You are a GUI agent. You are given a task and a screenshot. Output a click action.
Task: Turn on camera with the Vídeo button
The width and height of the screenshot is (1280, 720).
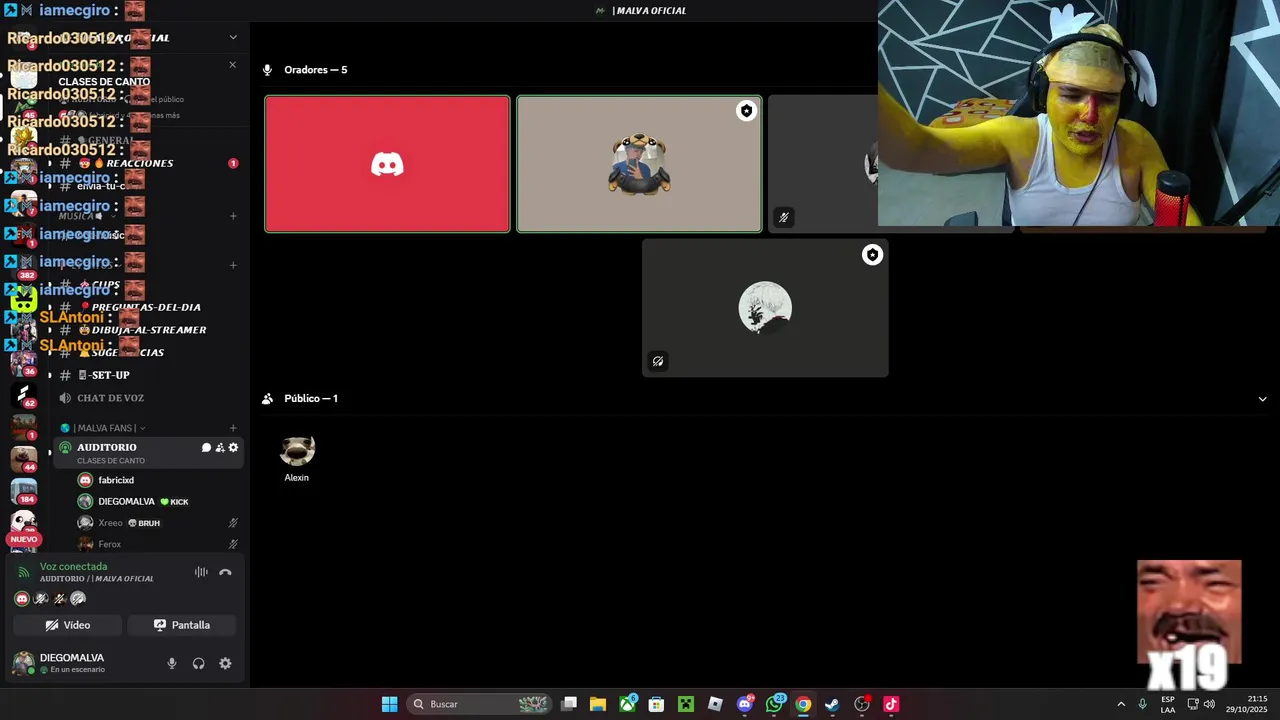[68, 625]
